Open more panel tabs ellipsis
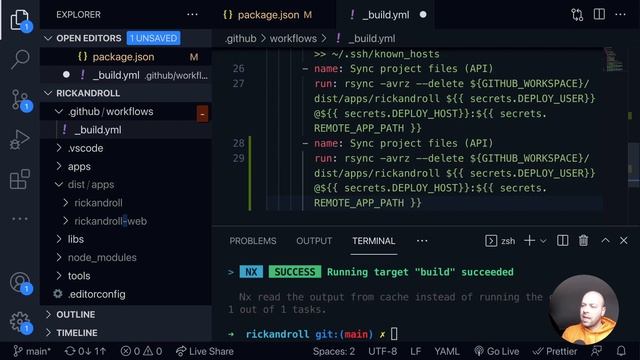This screenshot has height=360, width=640. tap(422, 241)
